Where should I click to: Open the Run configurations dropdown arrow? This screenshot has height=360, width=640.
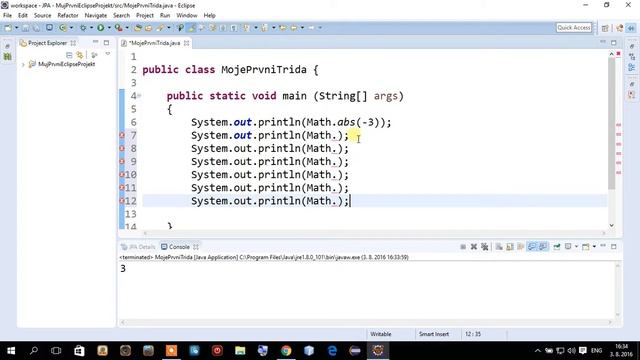109,28
